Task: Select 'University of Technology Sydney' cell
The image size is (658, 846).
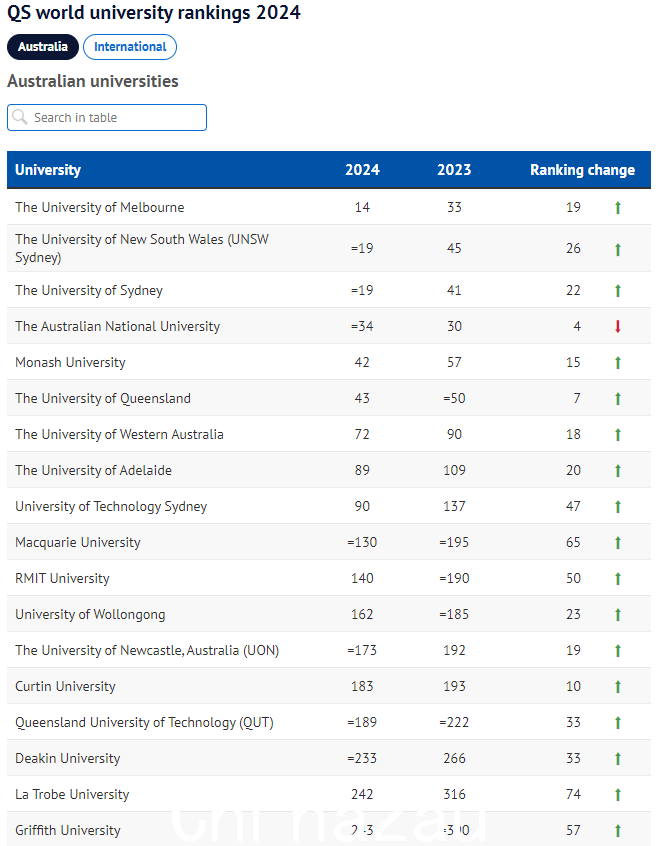Action: coord(111,507)
